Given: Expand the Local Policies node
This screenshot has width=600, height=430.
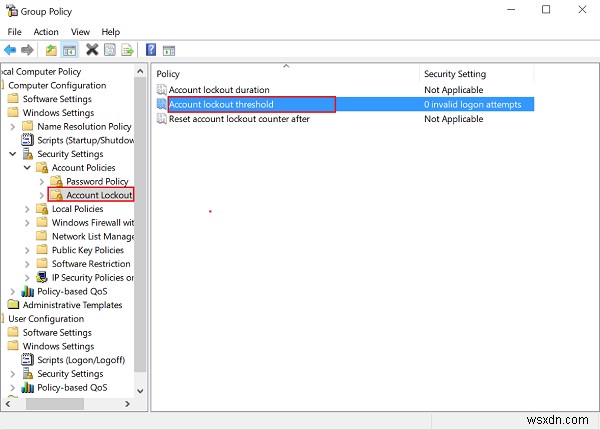Looking at the screenshot, I should (27, 209).
